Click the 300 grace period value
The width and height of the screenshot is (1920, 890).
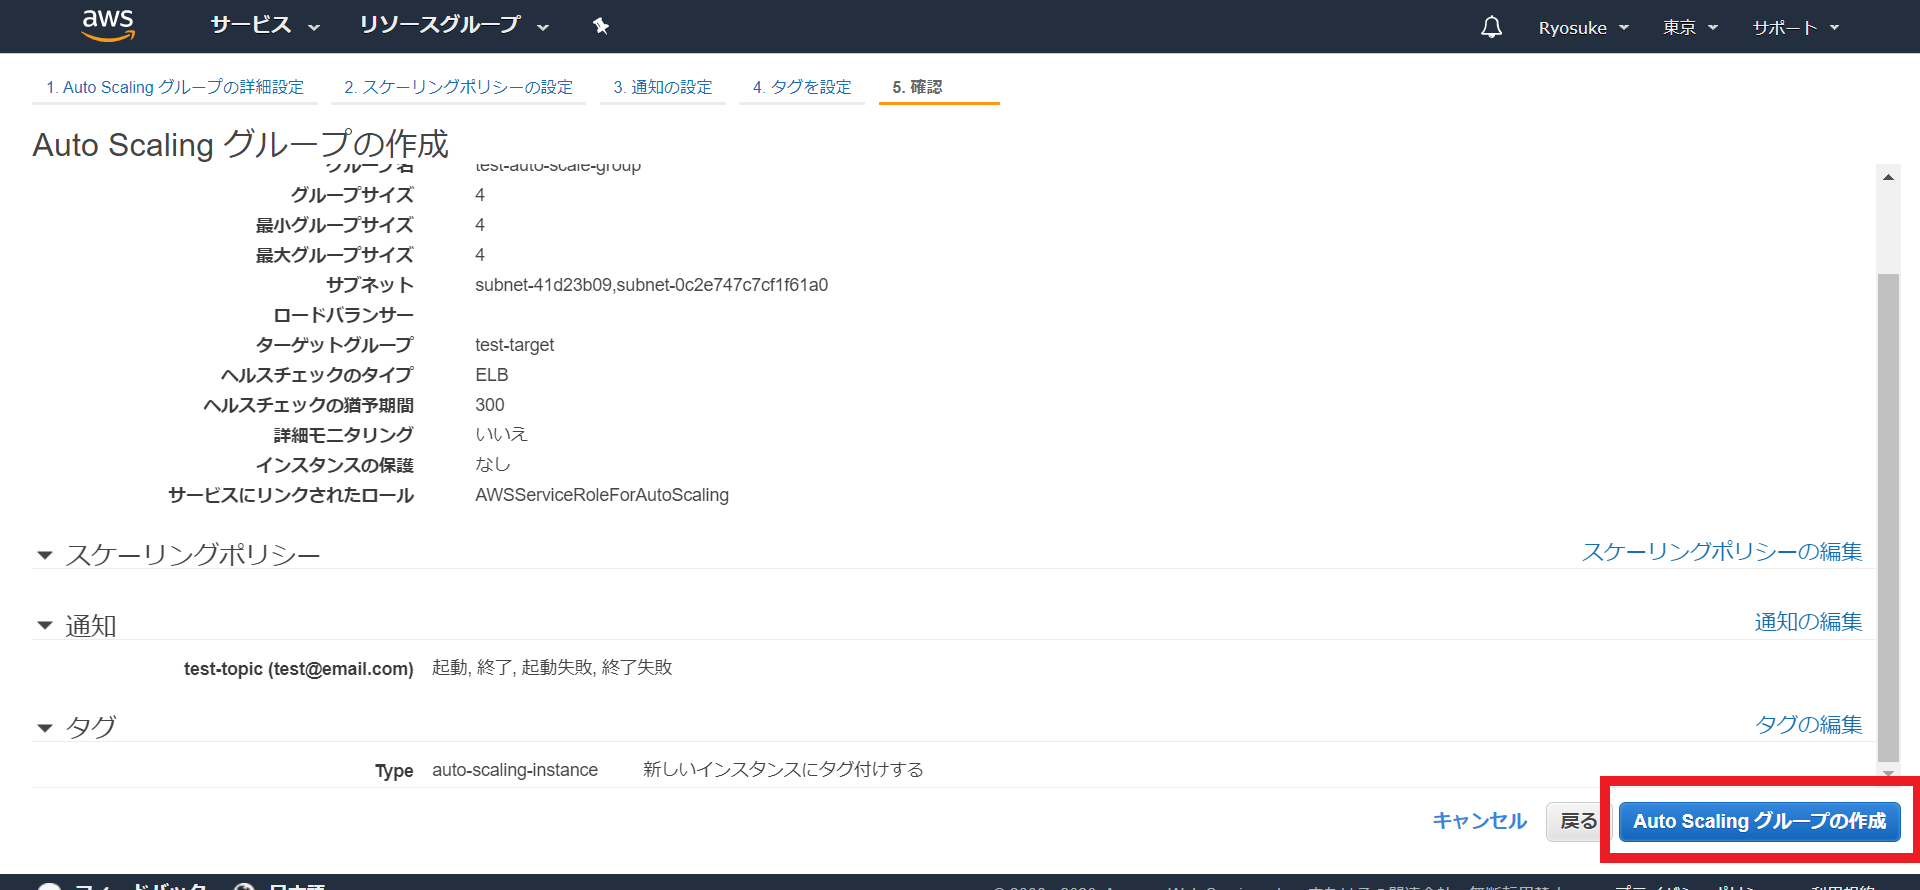[490, 405]
